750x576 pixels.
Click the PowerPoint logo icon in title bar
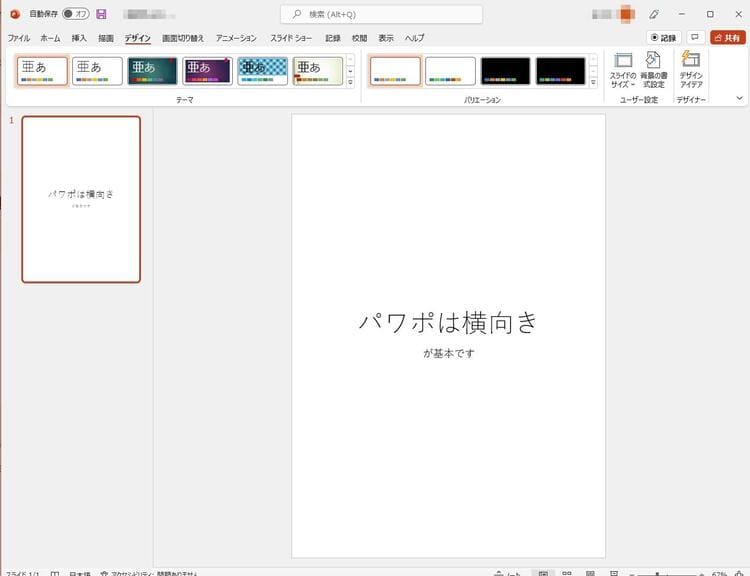(x=15, y=14)
